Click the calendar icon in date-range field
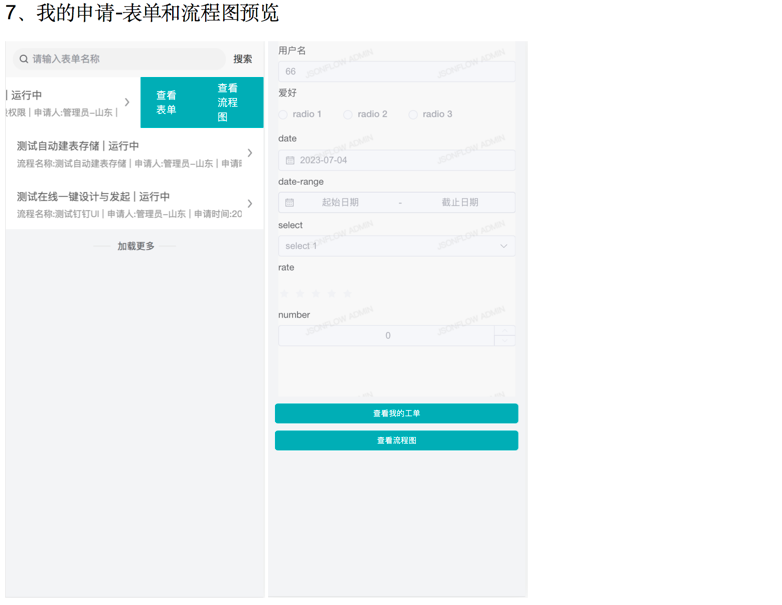The height and width of the screenshot is (605, 782). pos(290,202)
